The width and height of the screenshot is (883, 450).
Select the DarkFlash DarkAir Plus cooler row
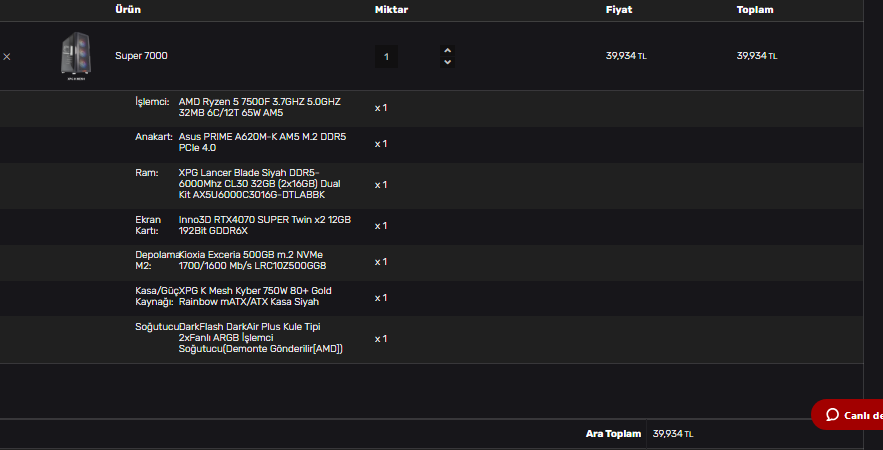click(x=431, y=339)
